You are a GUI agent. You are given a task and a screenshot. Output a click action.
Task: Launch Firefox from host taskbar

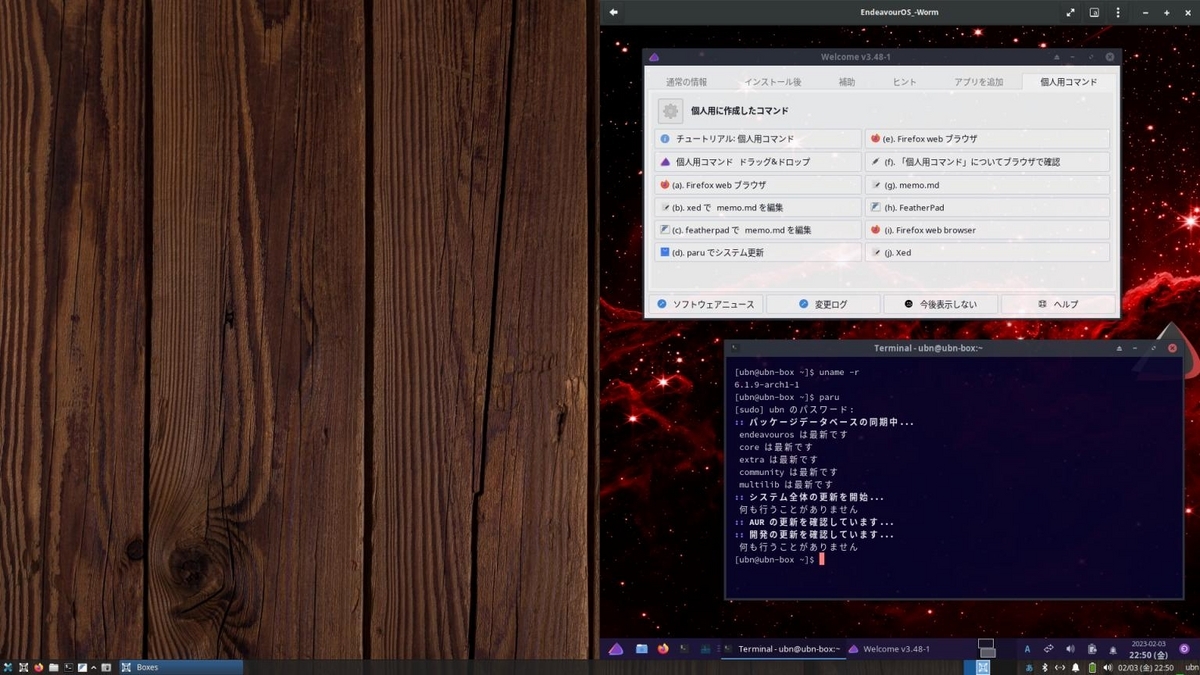pyautogui.click(x=38, y=667)
